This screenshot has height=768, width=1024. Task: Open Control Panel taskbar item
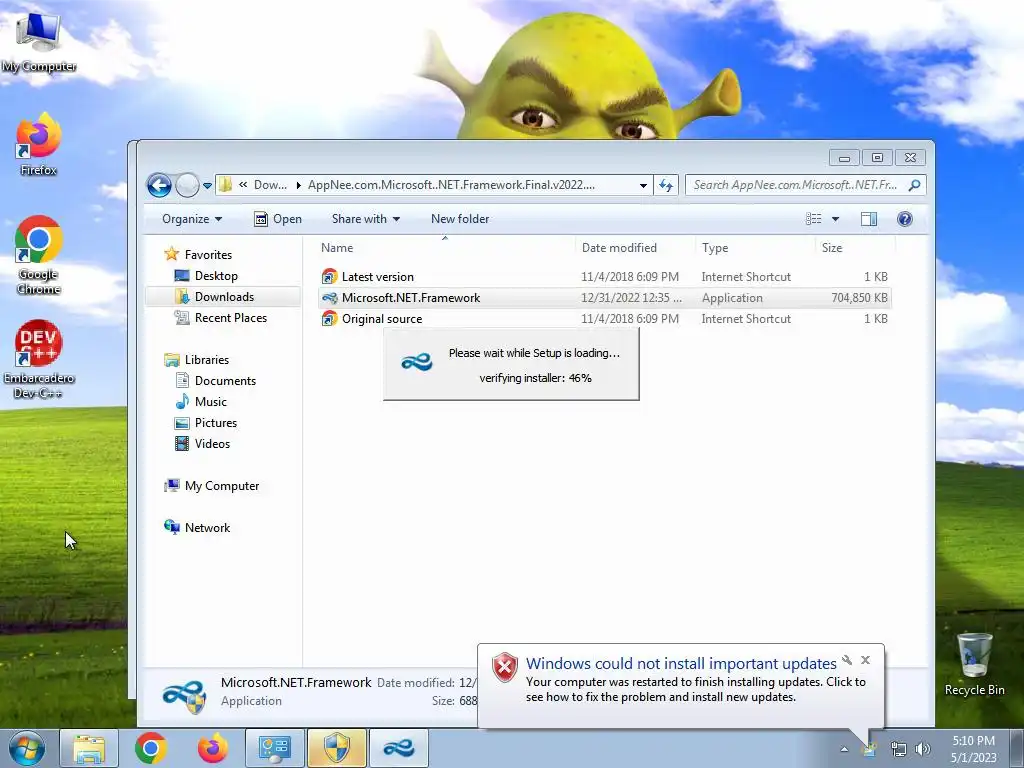pos(274,748)
